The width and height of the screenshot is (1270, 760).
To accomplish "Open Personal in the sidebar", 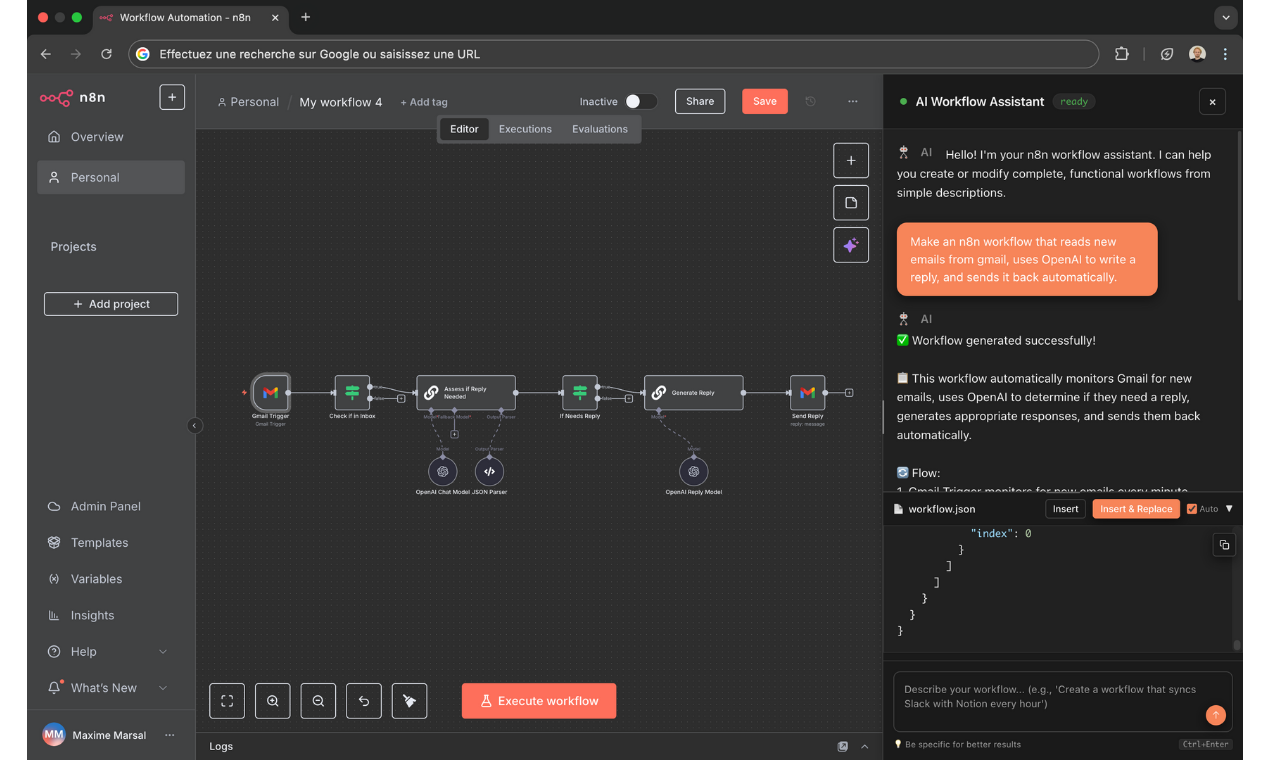I will pos(111,177).
